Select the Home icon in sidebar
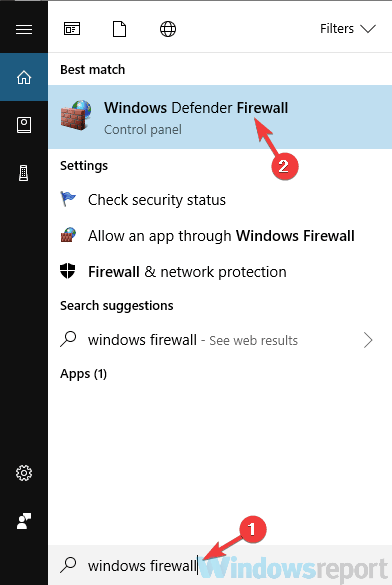The width and height of the screenshot is (392, 585). pos(24,77)
